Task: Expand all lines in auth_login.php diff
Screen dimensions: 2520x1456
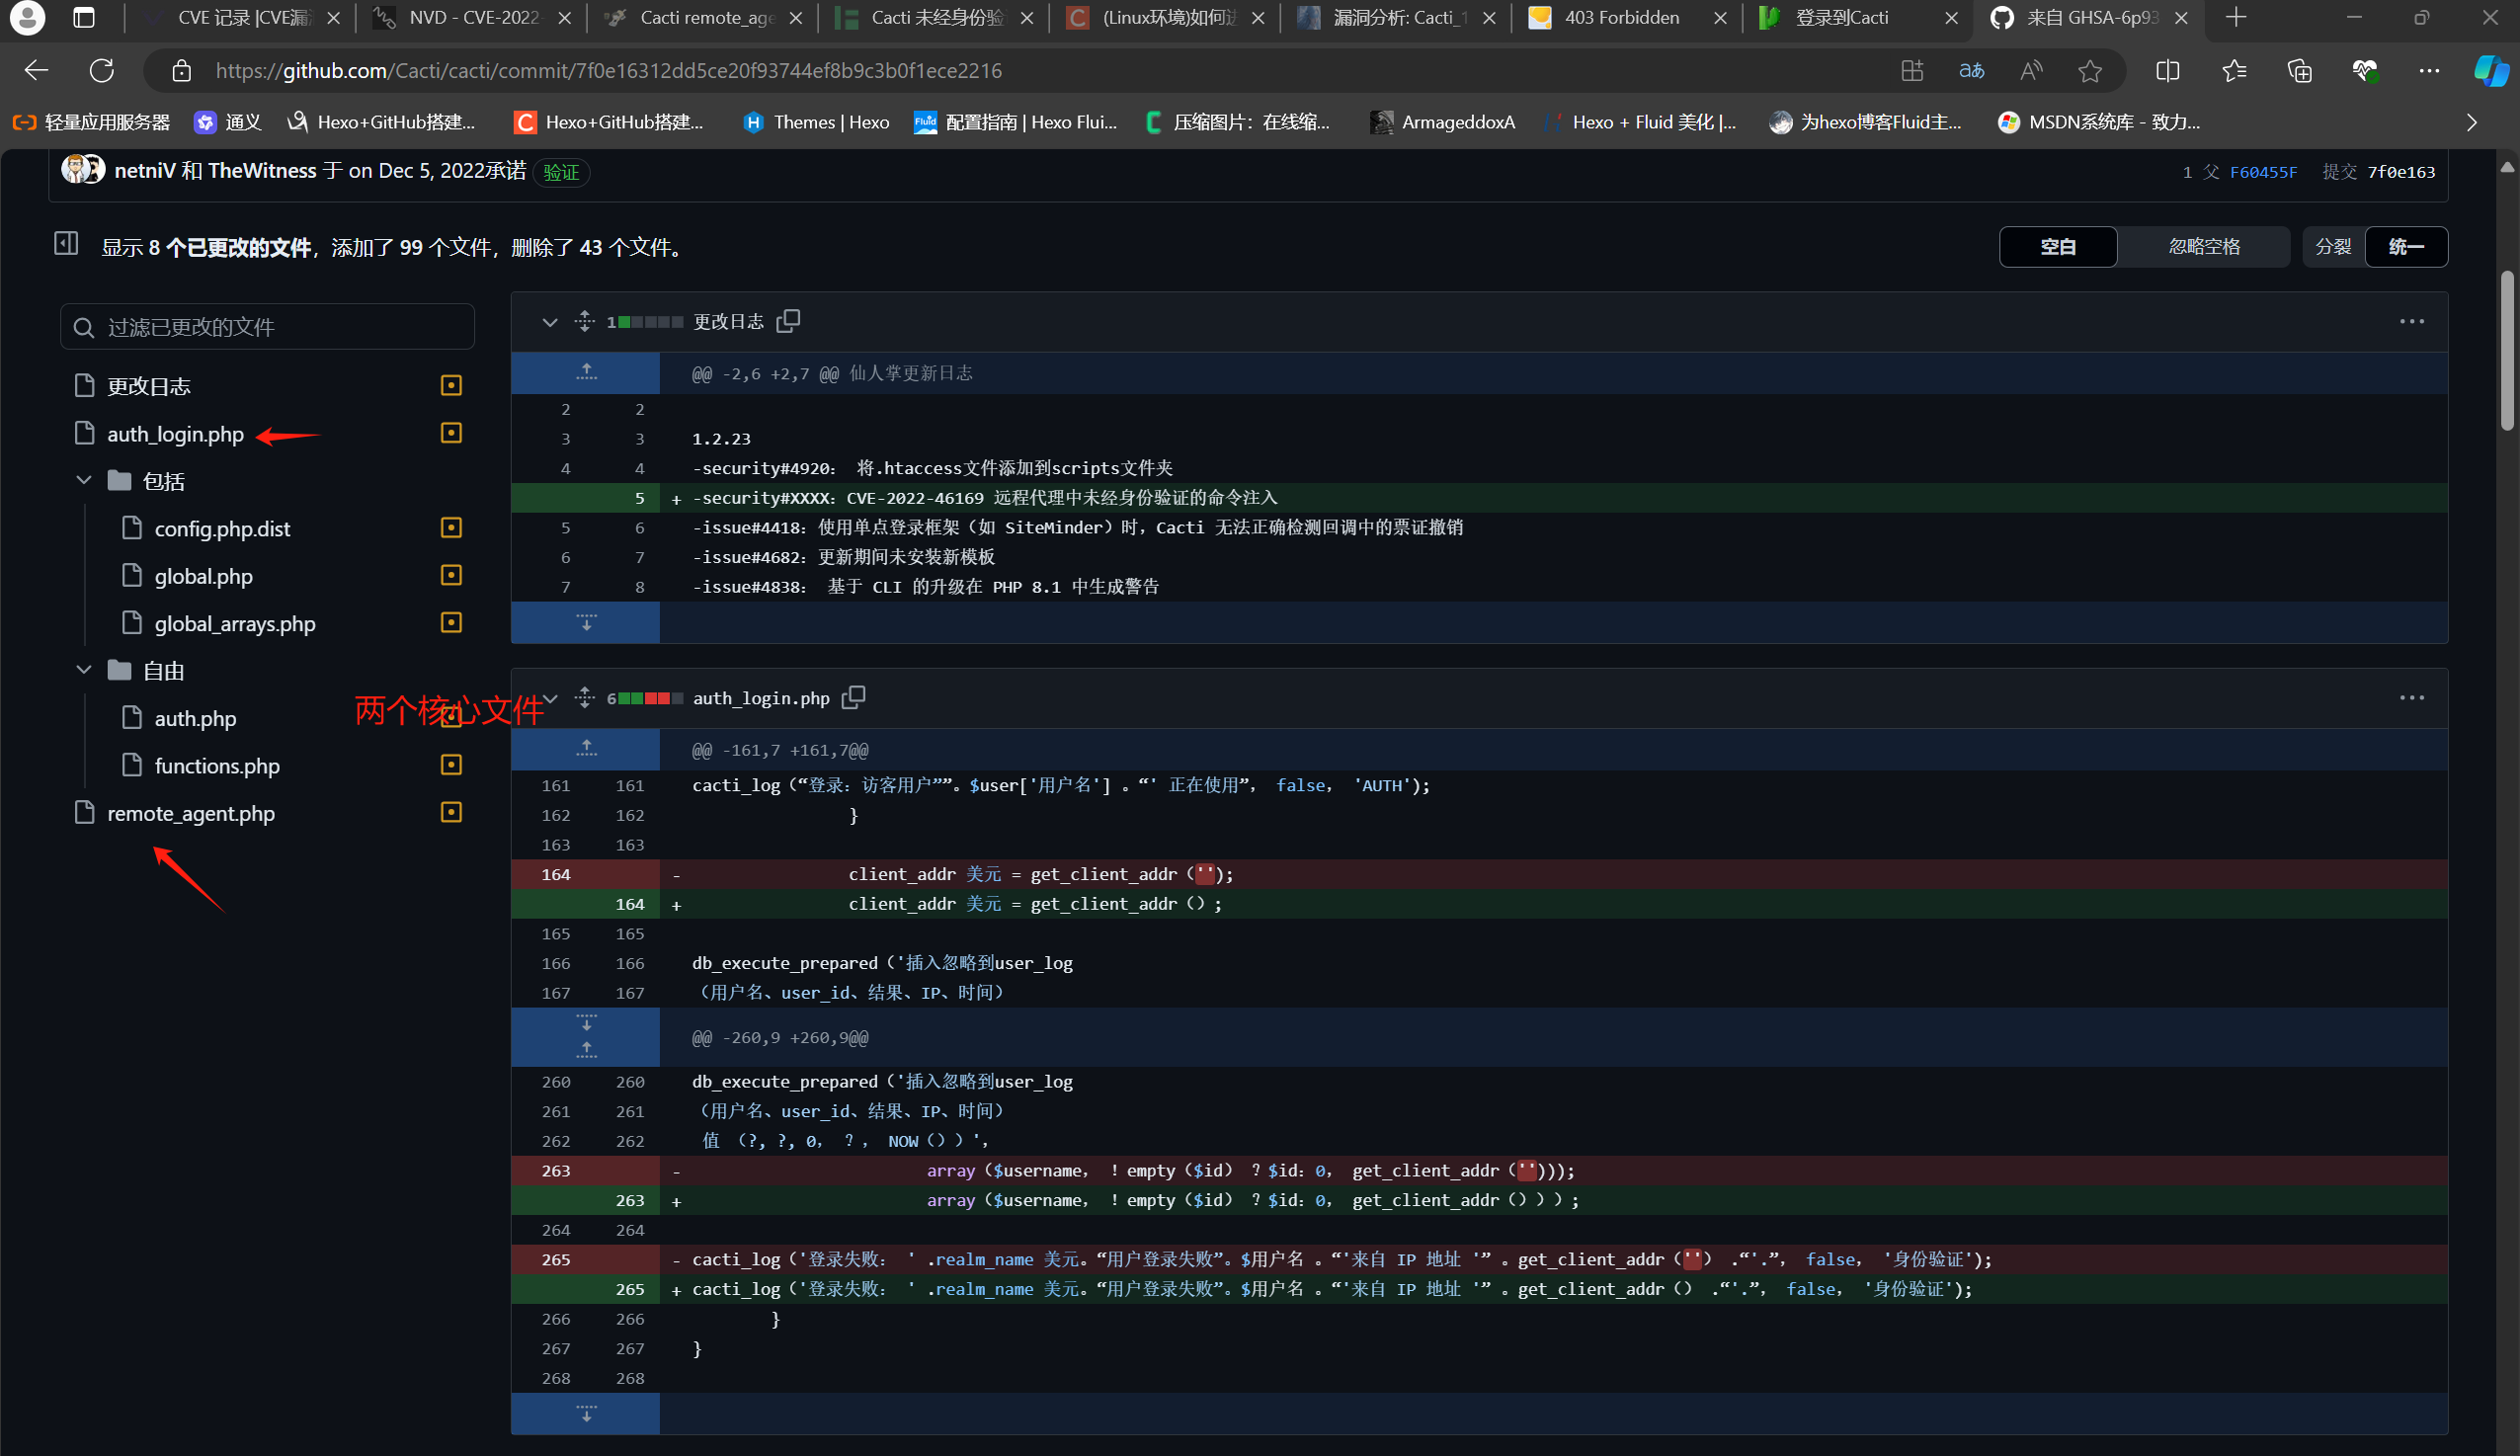Action: (585, 698)
